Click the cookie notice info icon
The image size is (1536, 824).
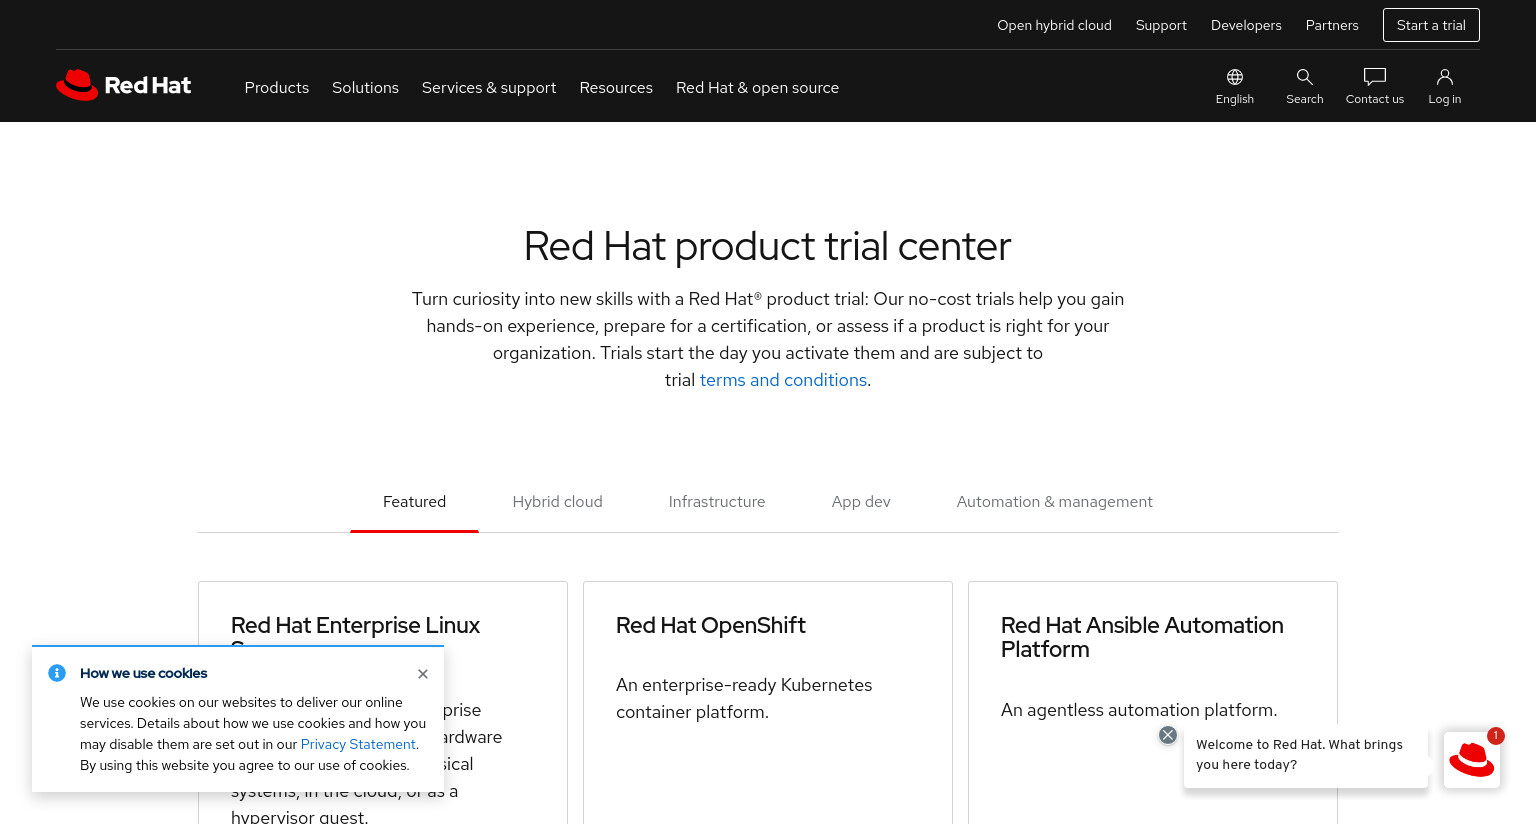[57, 673]
